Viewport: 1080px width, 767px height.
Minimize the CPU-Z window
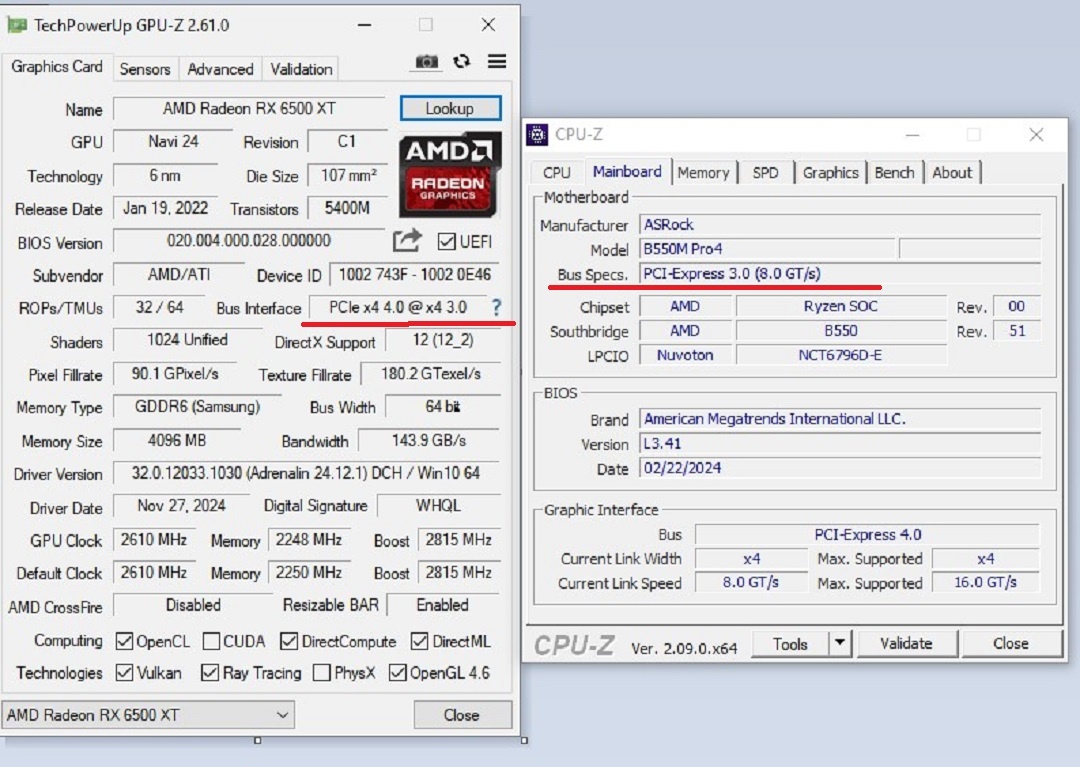(913, 135)
